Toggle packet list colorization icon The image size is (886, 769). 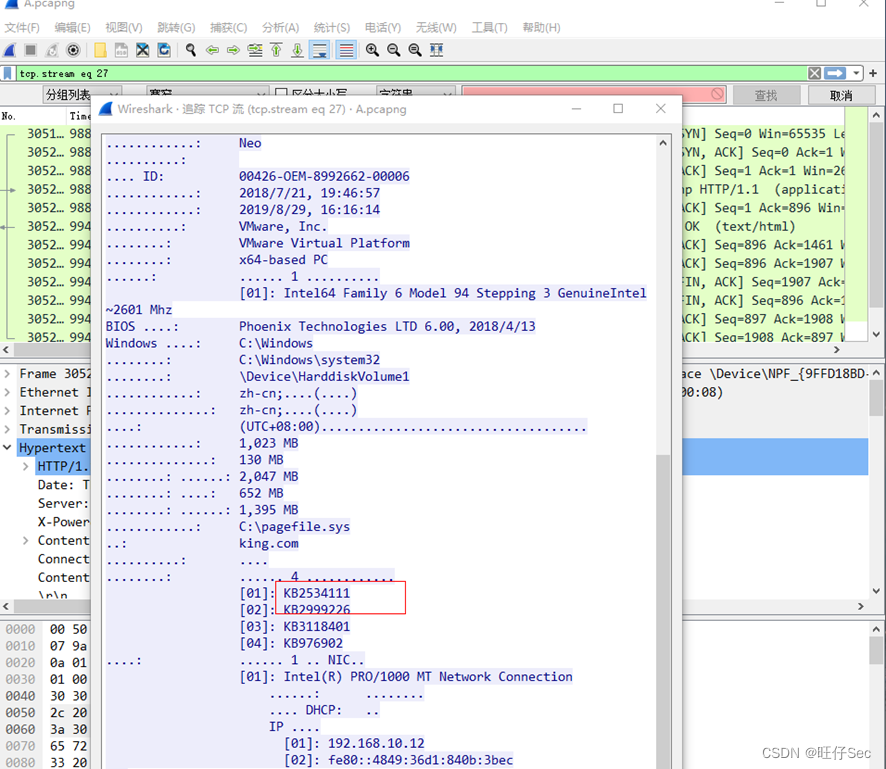346,50
